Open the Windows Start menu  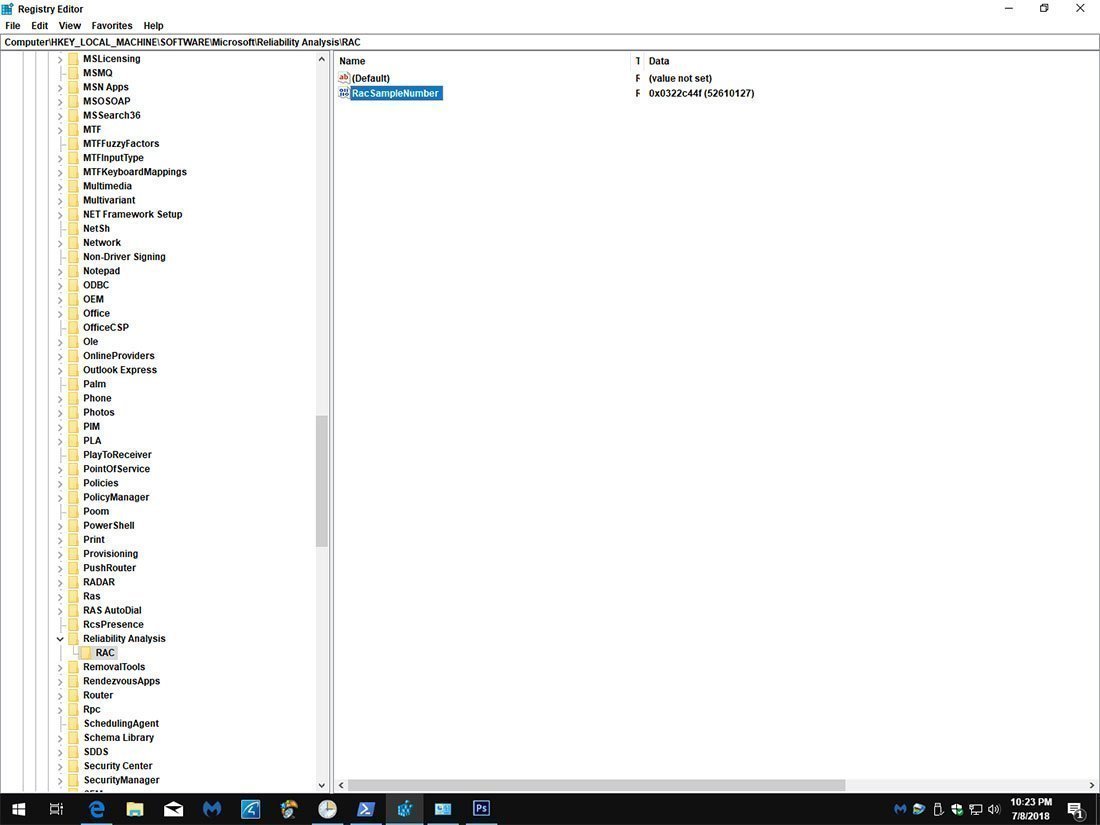[18, 809]
